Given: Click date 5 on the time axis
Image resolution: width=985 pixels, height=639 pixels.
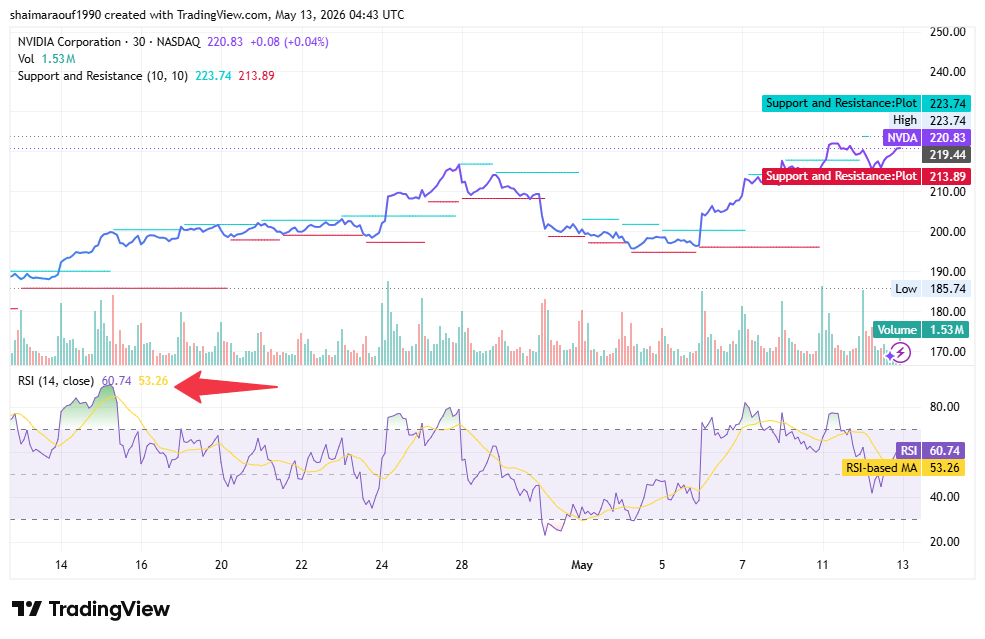Looking at the screenshot, I should point(662,565).
